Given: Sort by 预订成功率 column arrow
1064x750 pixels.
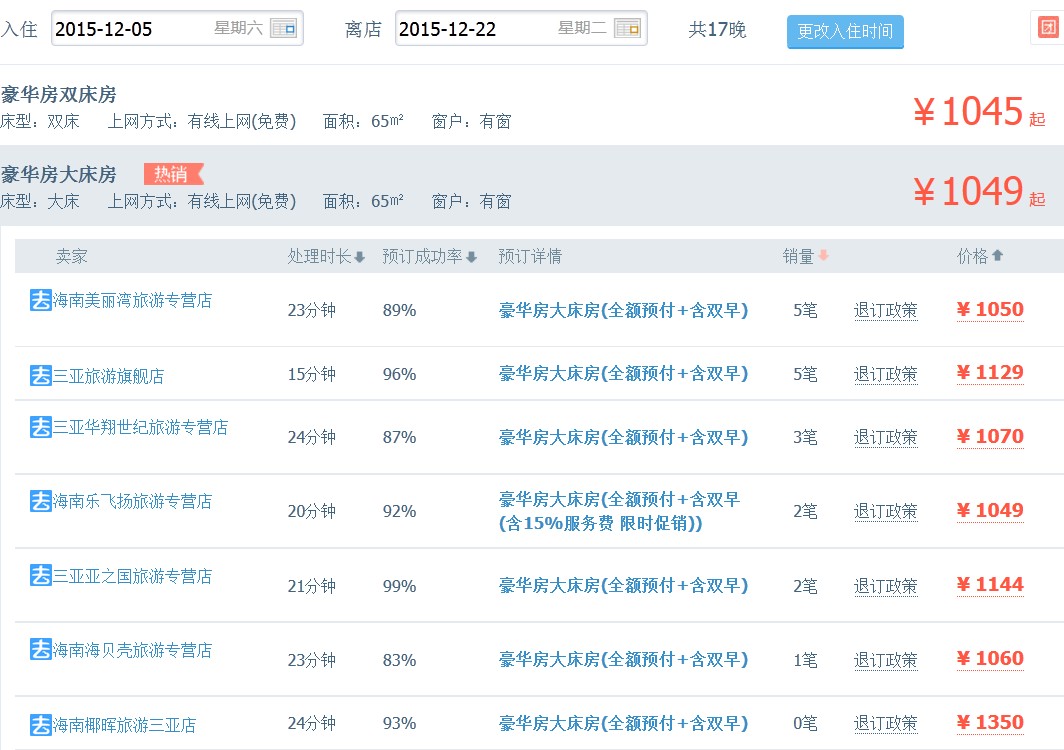Looking at the screenshot, I should [x=472, y=257].
